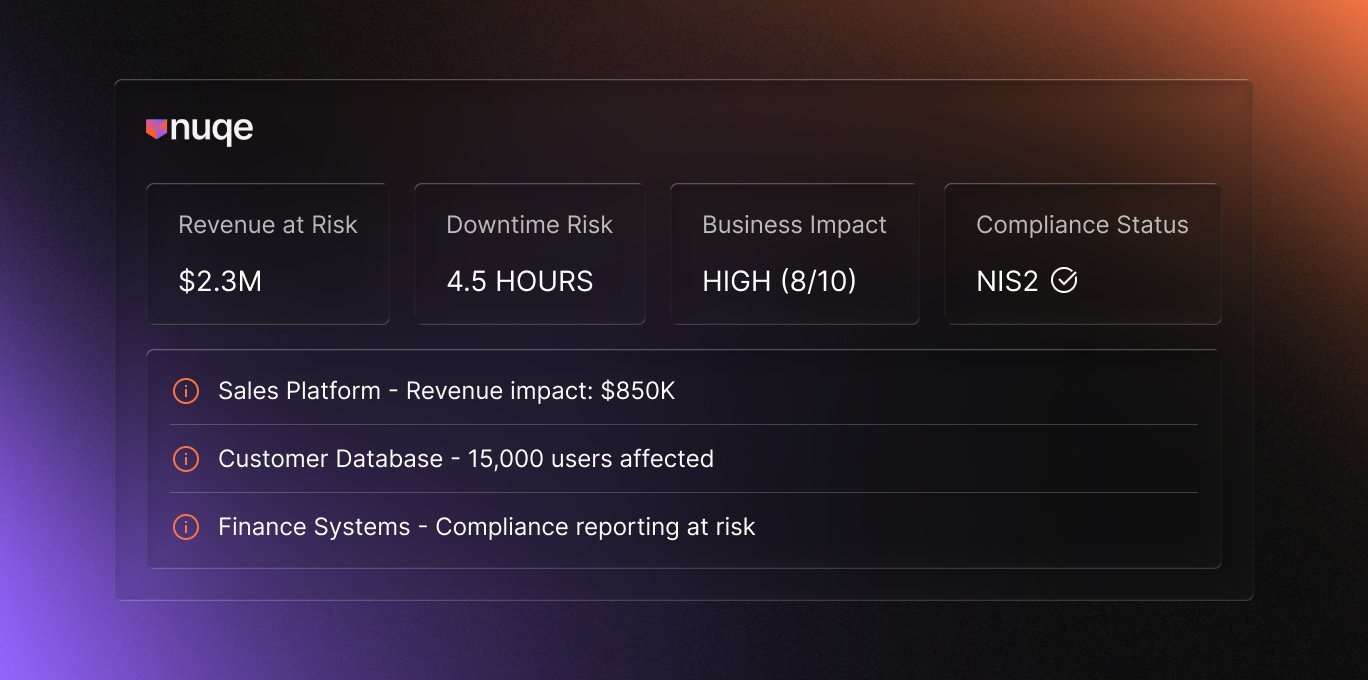Open the Sales Platform revenue impact entry
The image size is (1368, 680).
coord(447,391)
